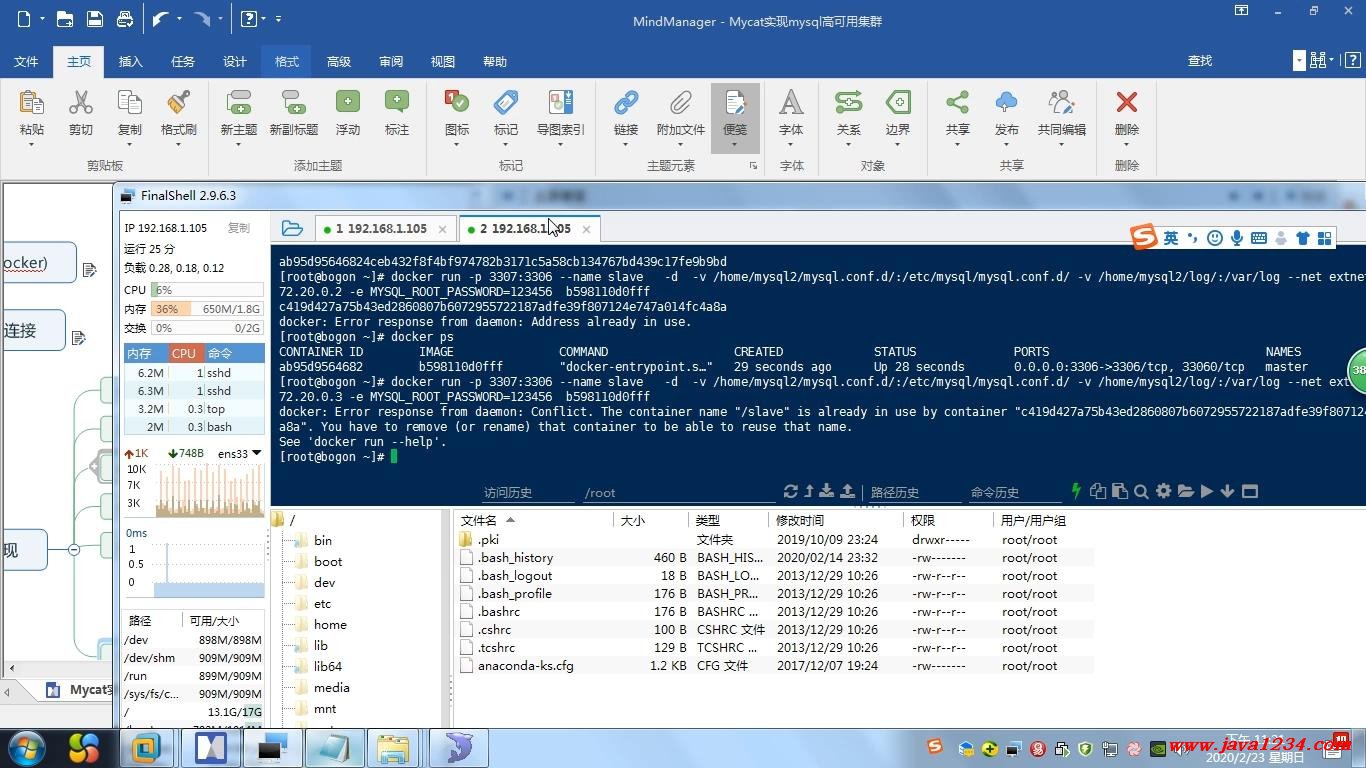Start co-editing (共同编辑)
This screenshot has height=768, width=1366.
point(1061,103)
